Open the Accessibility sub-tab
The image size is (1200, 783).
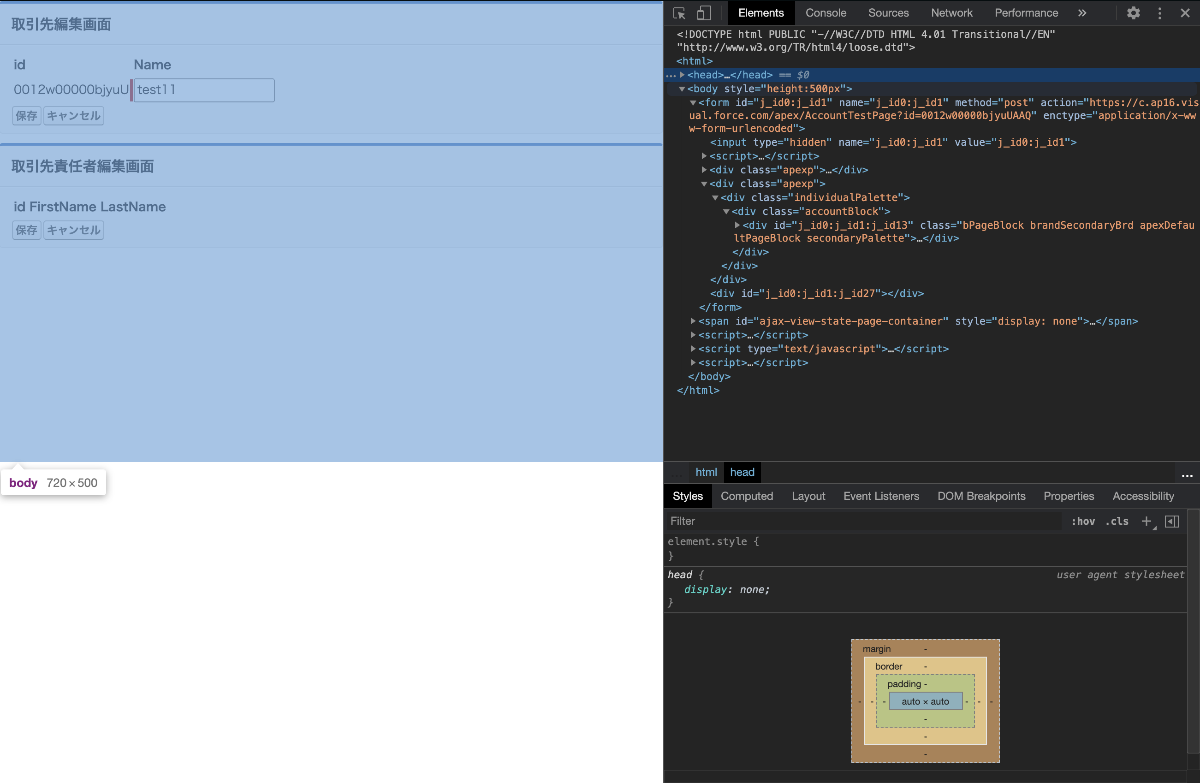pos(1143,496)
